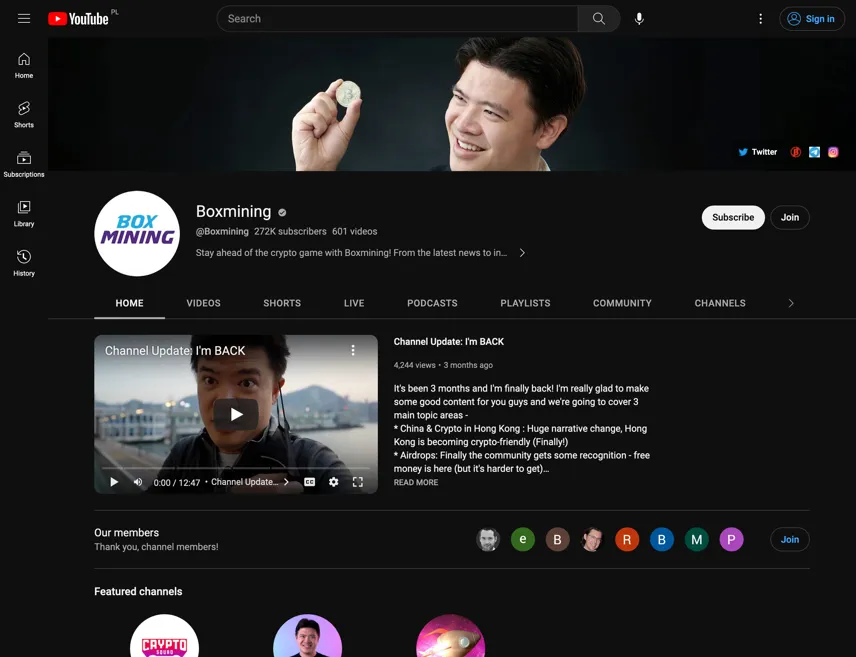Click '601 videos' text
856x657 pixels.
[x=354, y=232]
